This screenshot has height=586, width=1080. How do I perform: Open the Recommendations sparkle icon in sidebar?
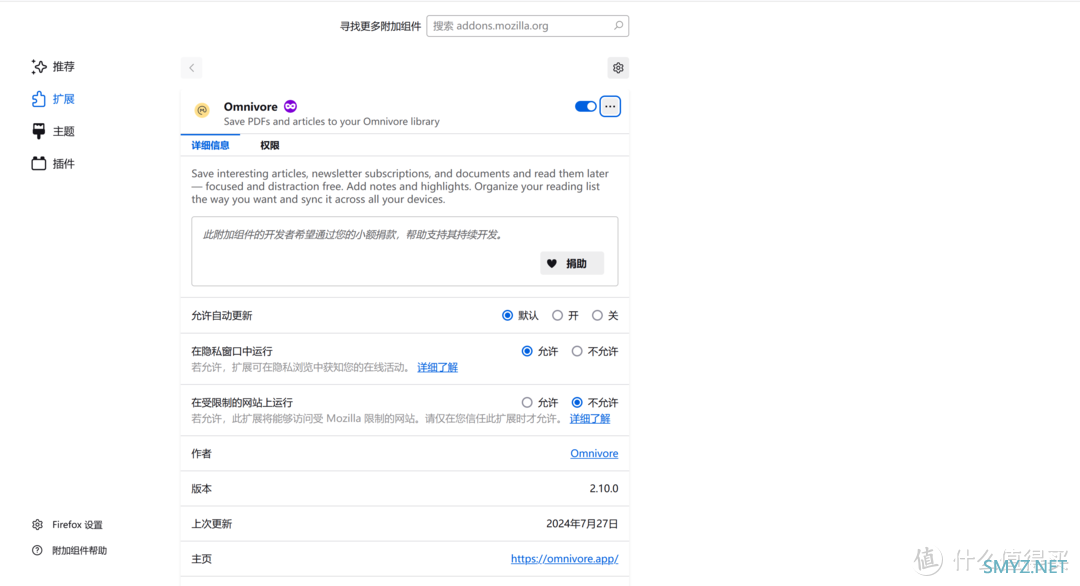(39, 67)
